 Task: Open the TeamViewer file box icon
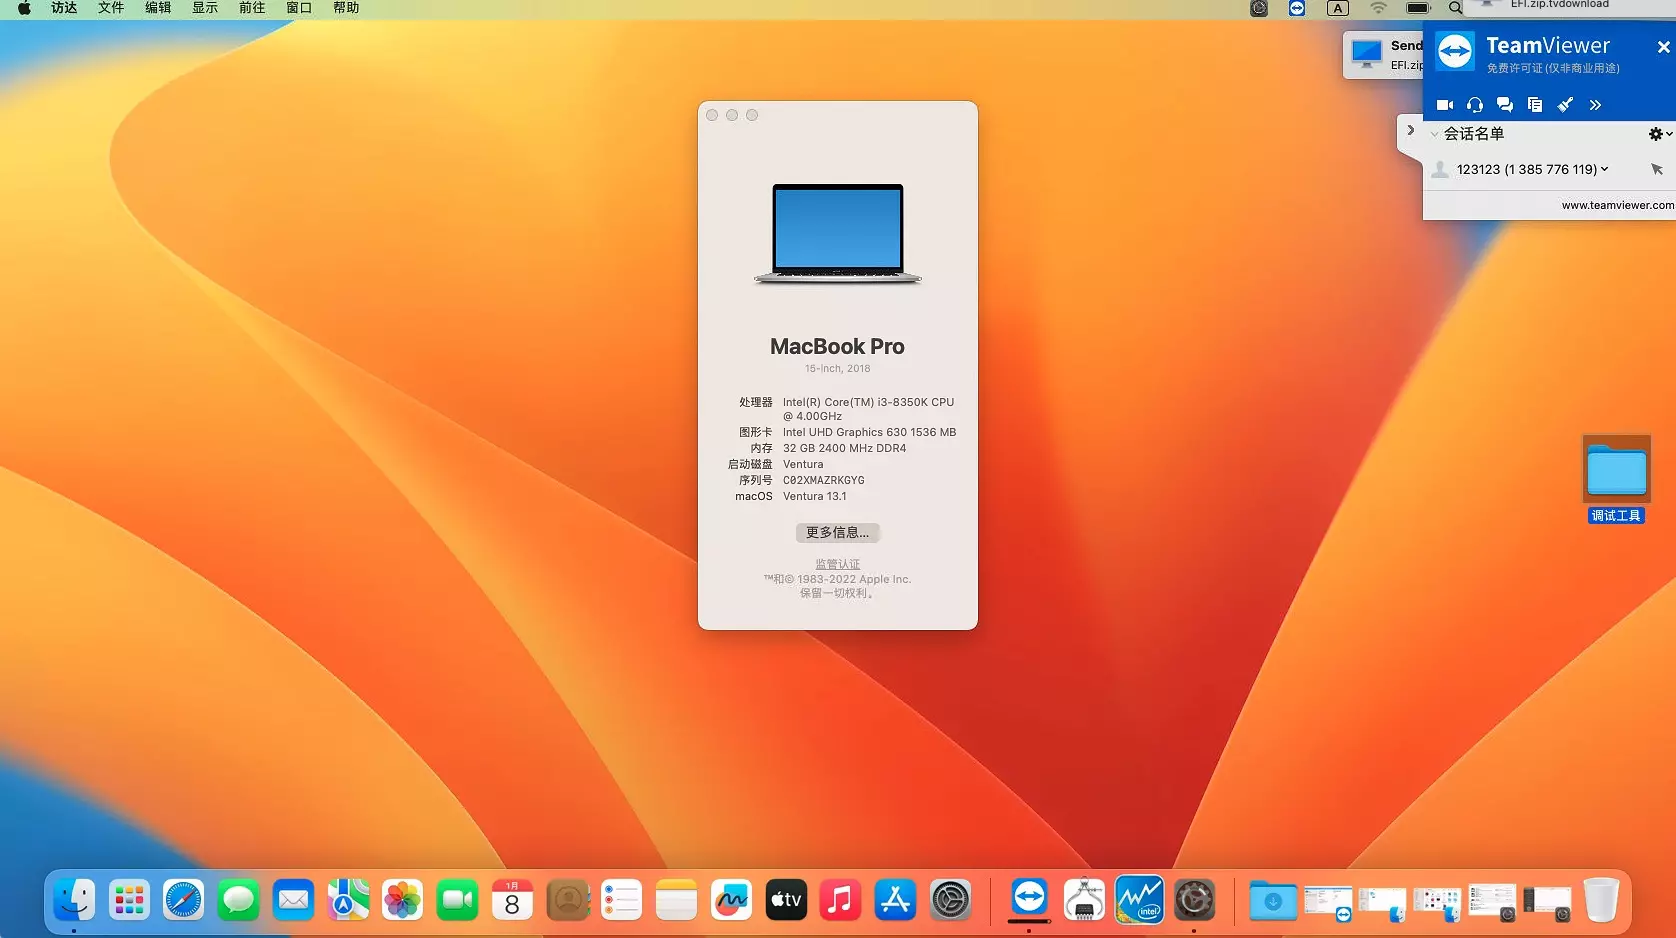(1535, 105)
